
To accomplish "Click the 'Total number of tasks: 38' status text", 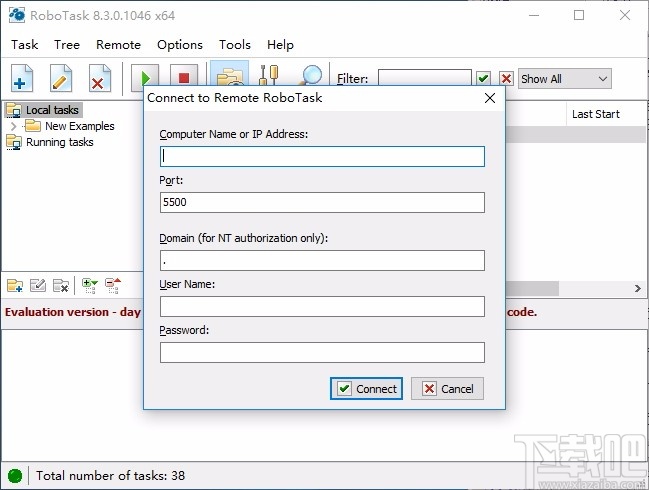I will pos(110,476).
